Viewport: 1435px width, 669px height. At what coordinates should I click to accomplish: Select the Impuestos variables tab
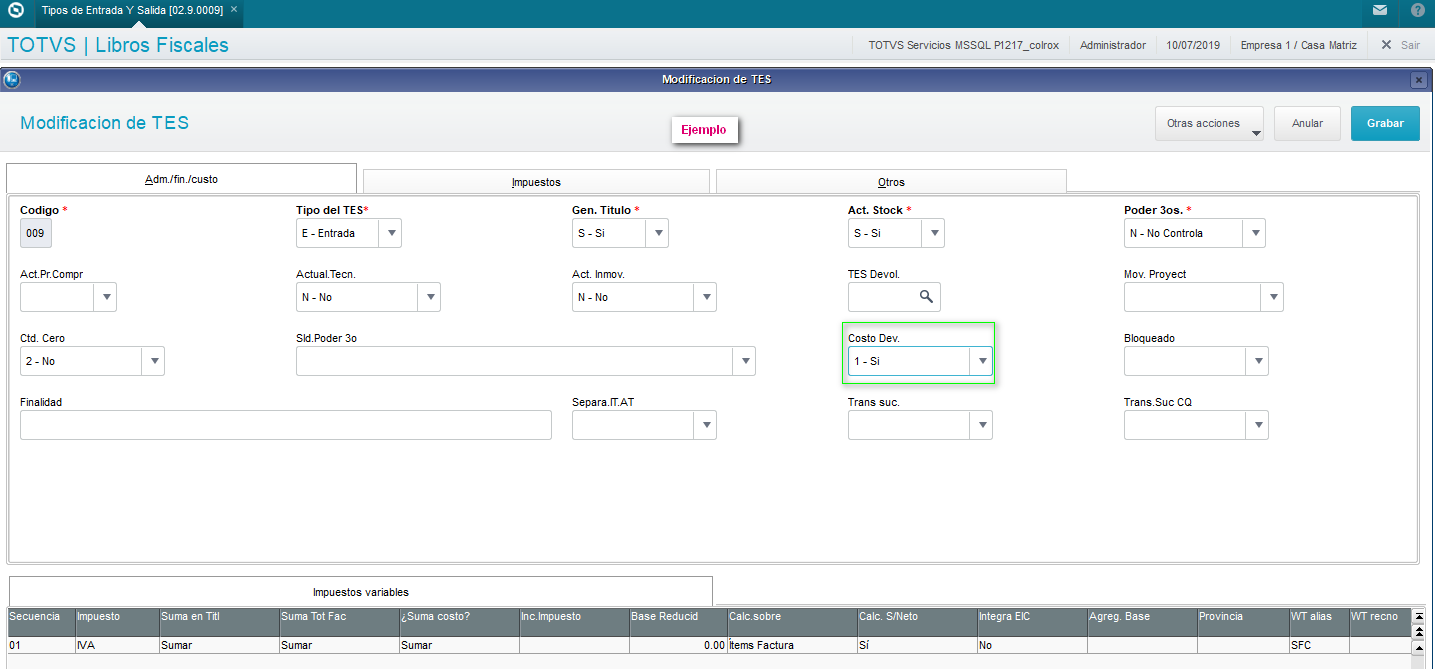[360, 591]
